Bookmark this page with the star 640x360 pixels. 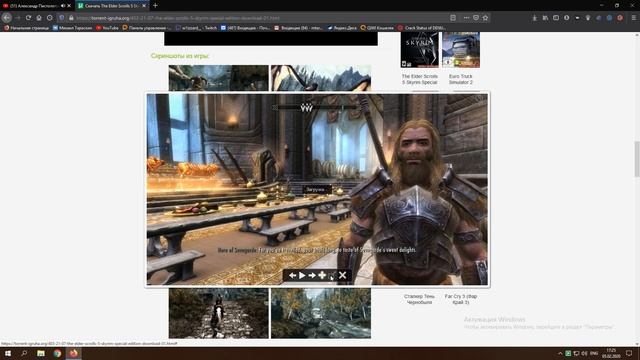485,18
